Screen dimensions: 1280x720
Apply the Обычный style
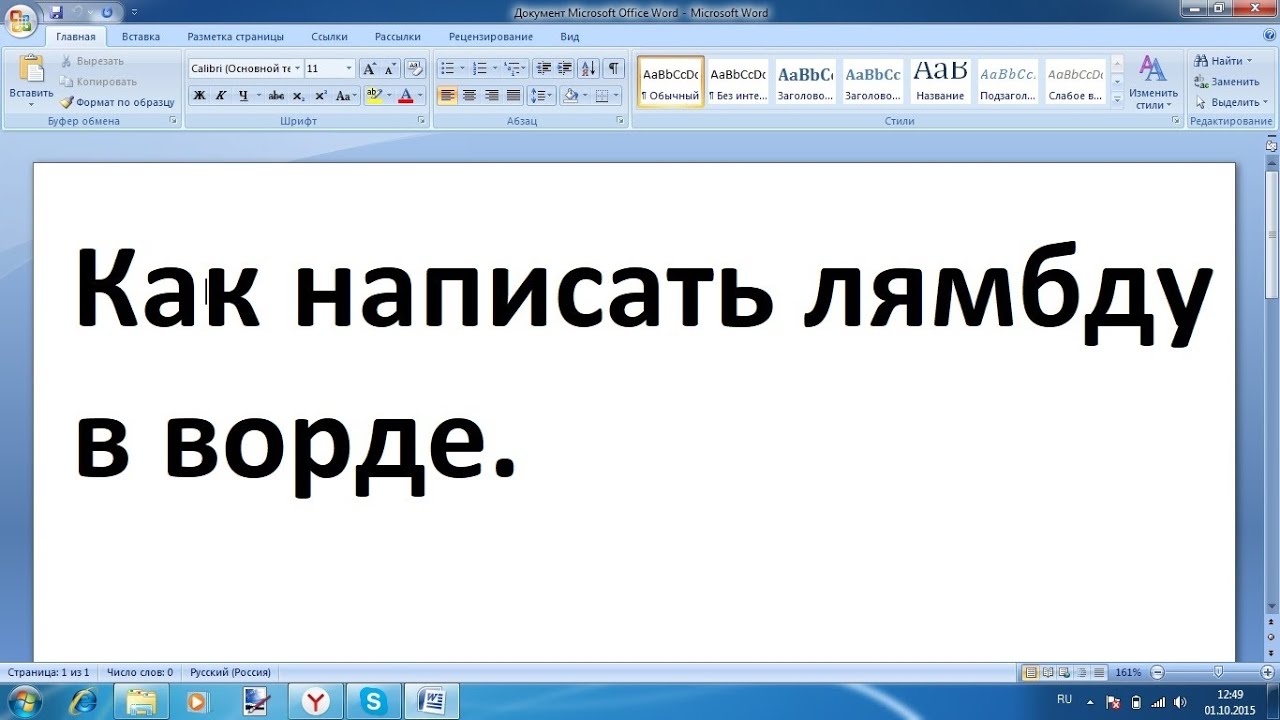point(671,81)
